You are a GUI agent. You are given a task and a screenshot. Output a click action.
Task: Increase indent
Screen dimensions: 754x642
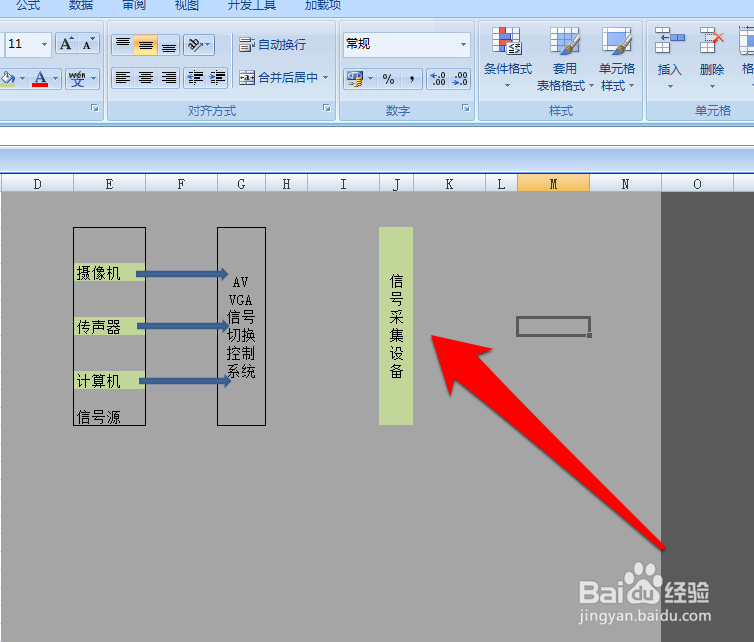pos(217,77)
